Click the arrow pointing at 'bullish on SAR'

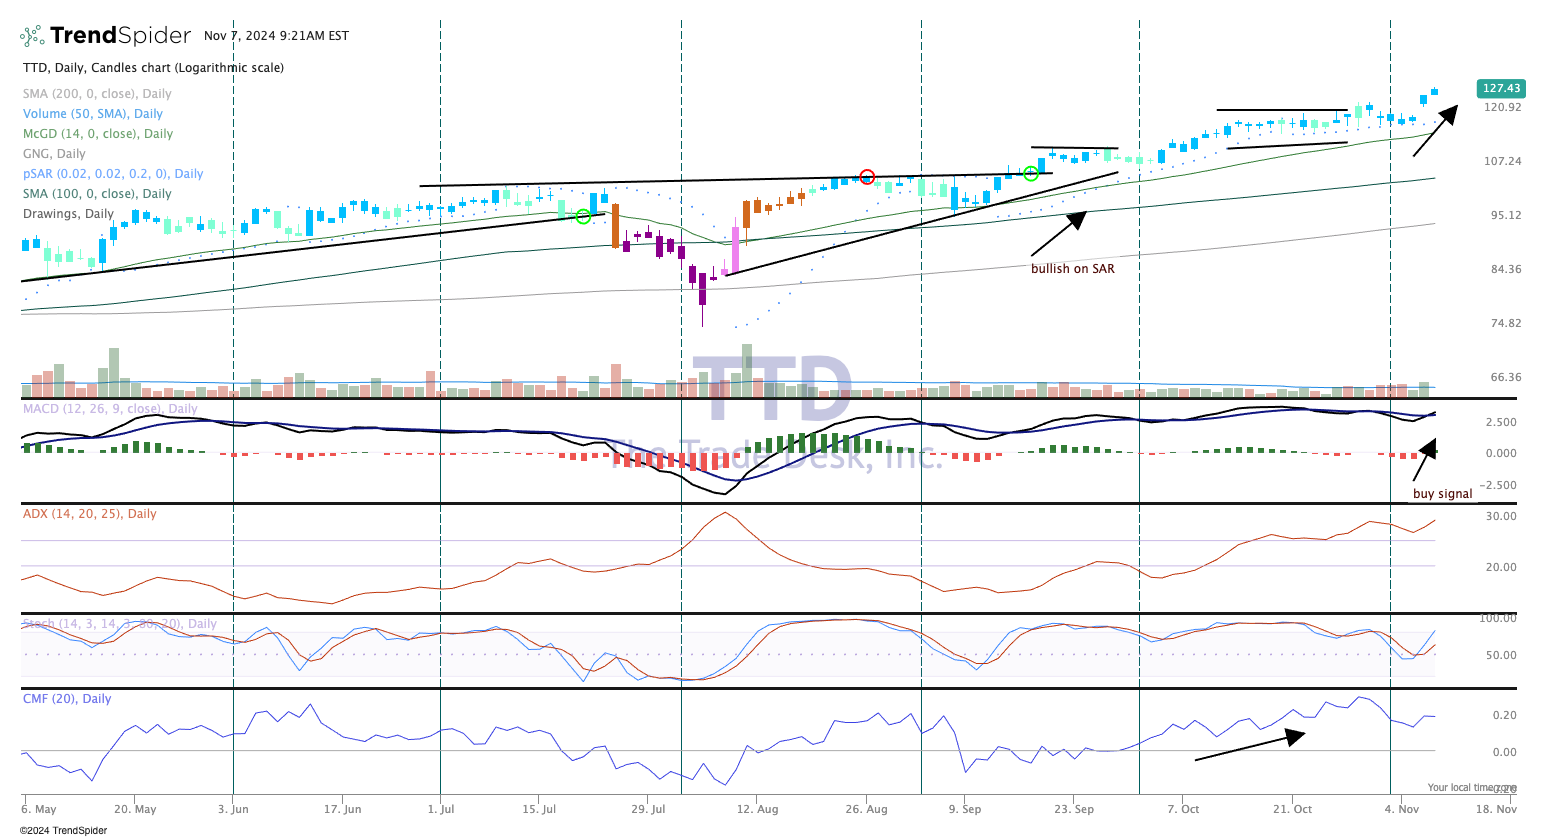1058,233
